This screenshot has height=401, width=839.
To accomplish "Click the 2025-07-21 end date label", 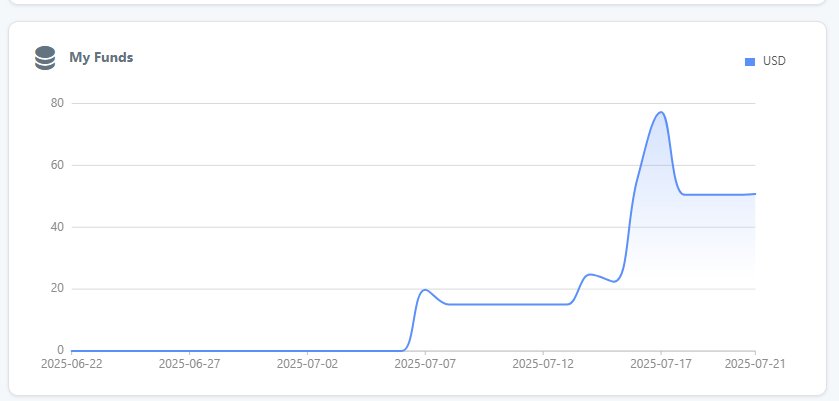I will [755, 364].
